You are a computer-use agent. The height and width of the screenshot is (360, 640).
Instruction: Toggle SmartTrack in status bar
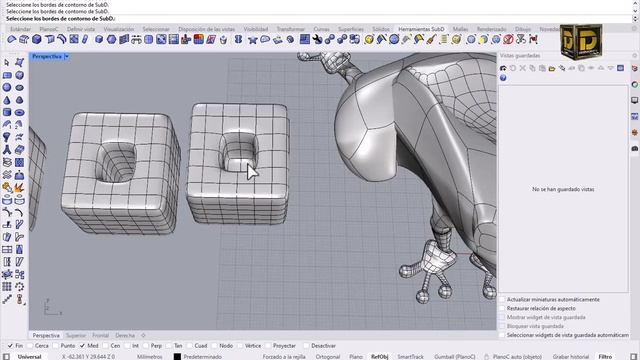tap(411, 357)
